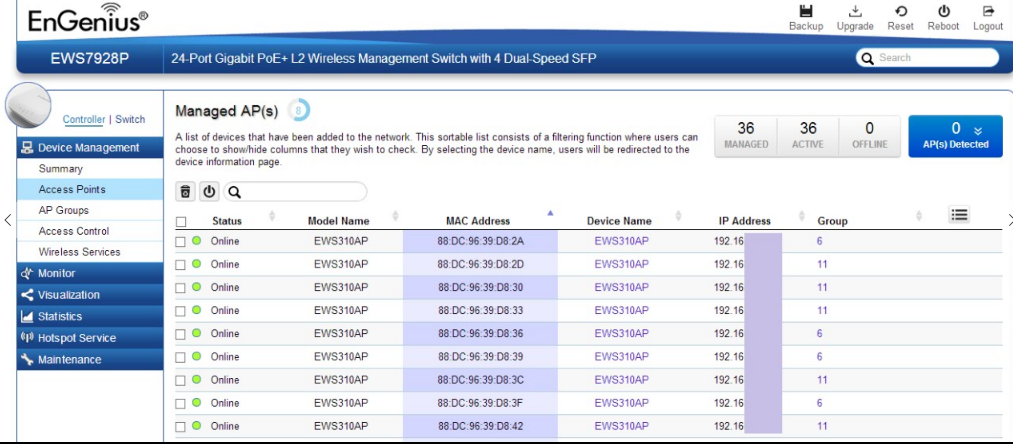The height and width of the screenshot is (444, 1013).
Task: Switch to the Controller tab
Action: 84,120
